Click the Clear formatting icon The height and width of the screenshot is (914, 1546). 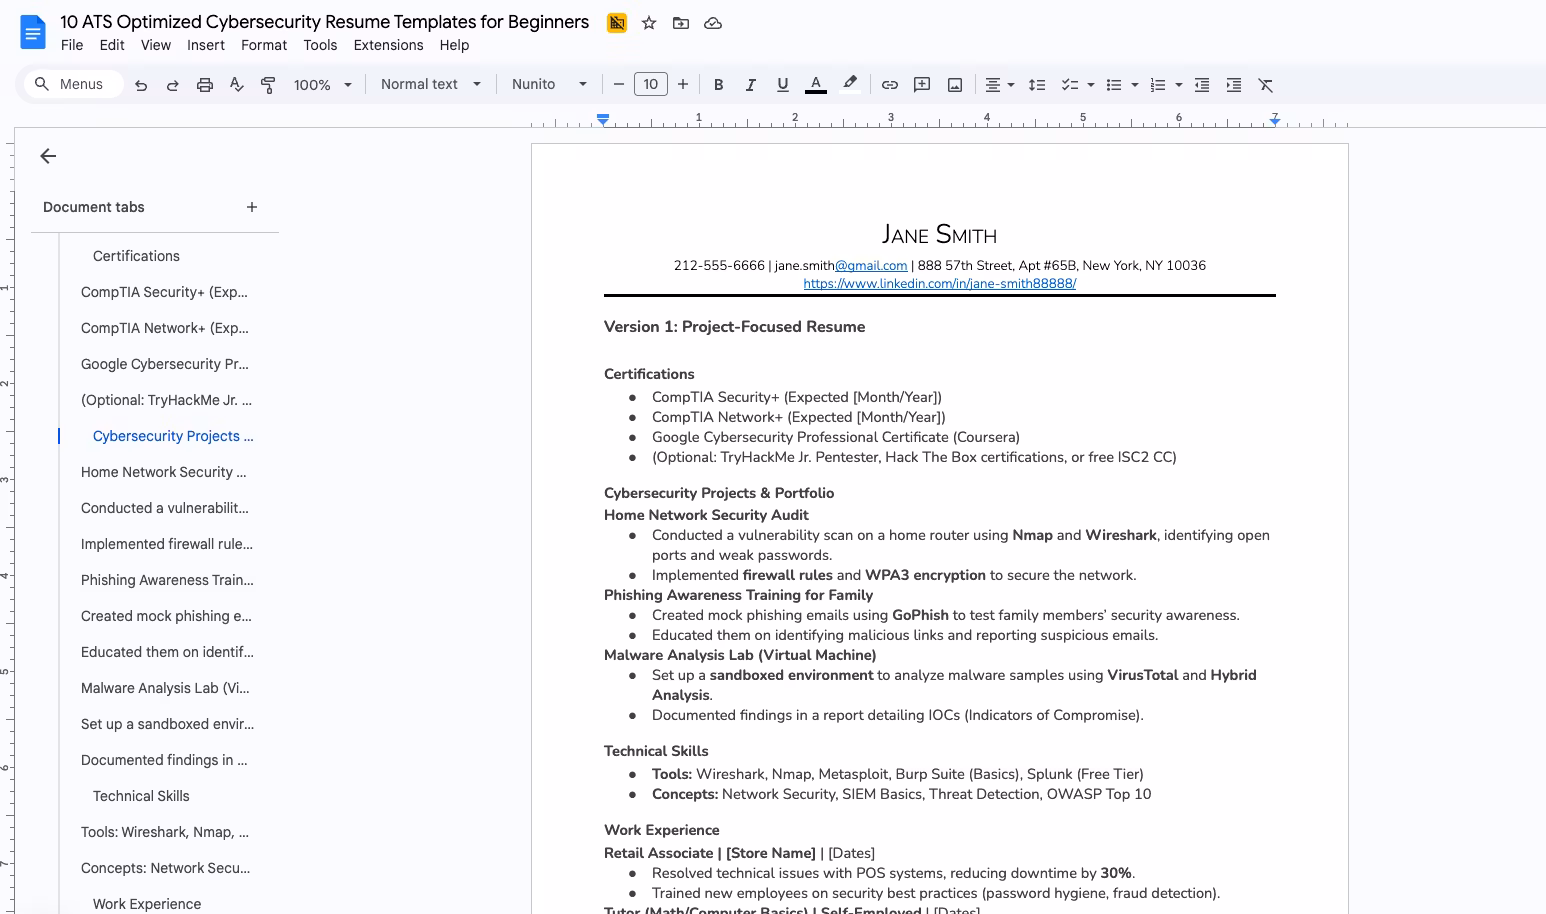1266,85
